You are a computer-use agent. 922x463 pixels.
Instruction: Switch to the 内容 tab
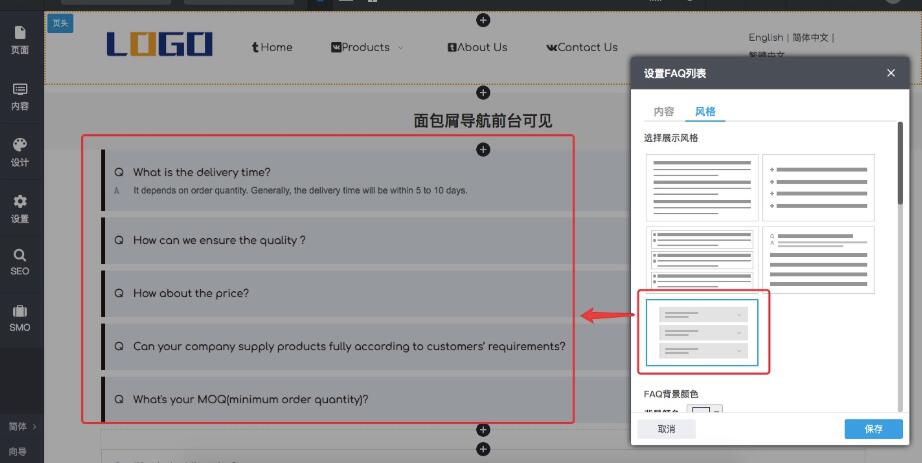coord(664,111)
